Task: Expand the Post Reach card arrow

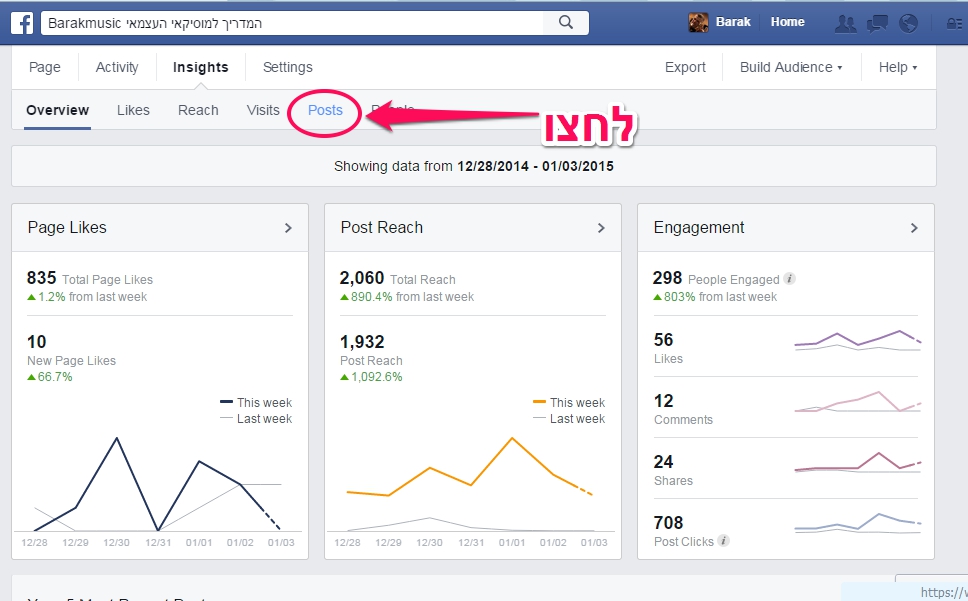Action: tap(601, 228)
